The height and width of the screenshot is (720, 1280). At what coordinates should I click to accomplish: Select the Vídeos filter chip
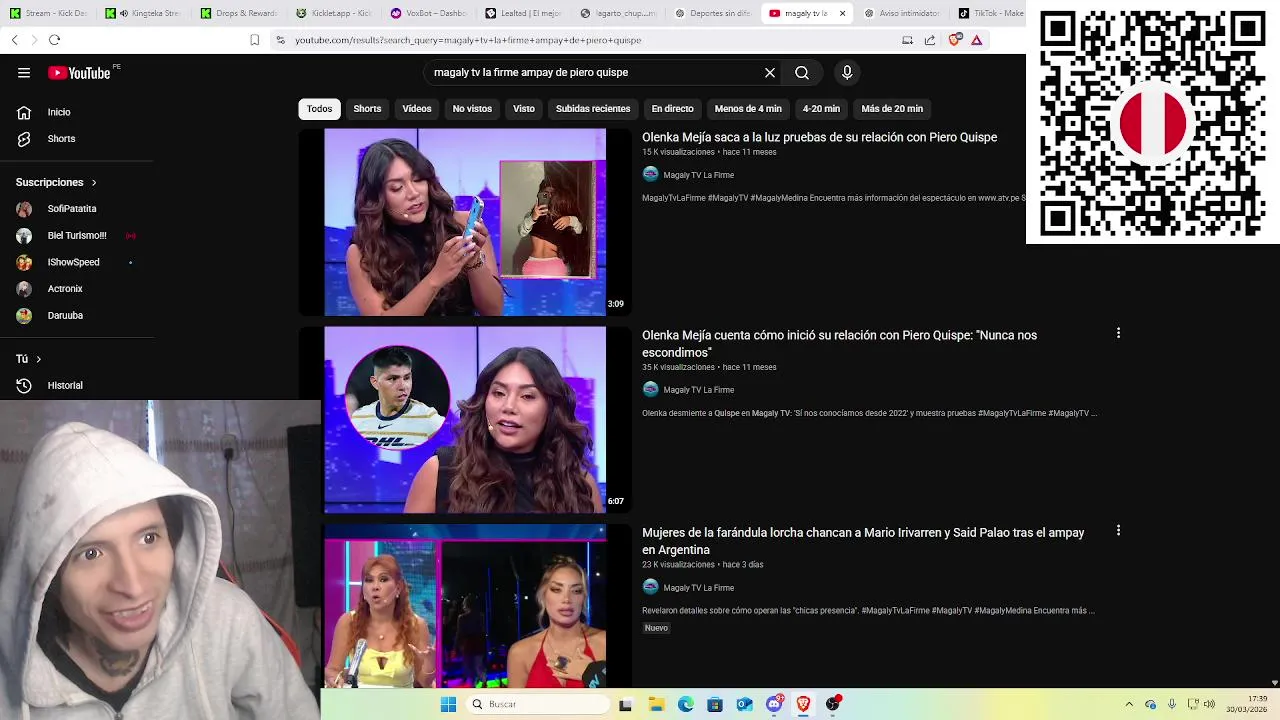click(x=417, y=109)
